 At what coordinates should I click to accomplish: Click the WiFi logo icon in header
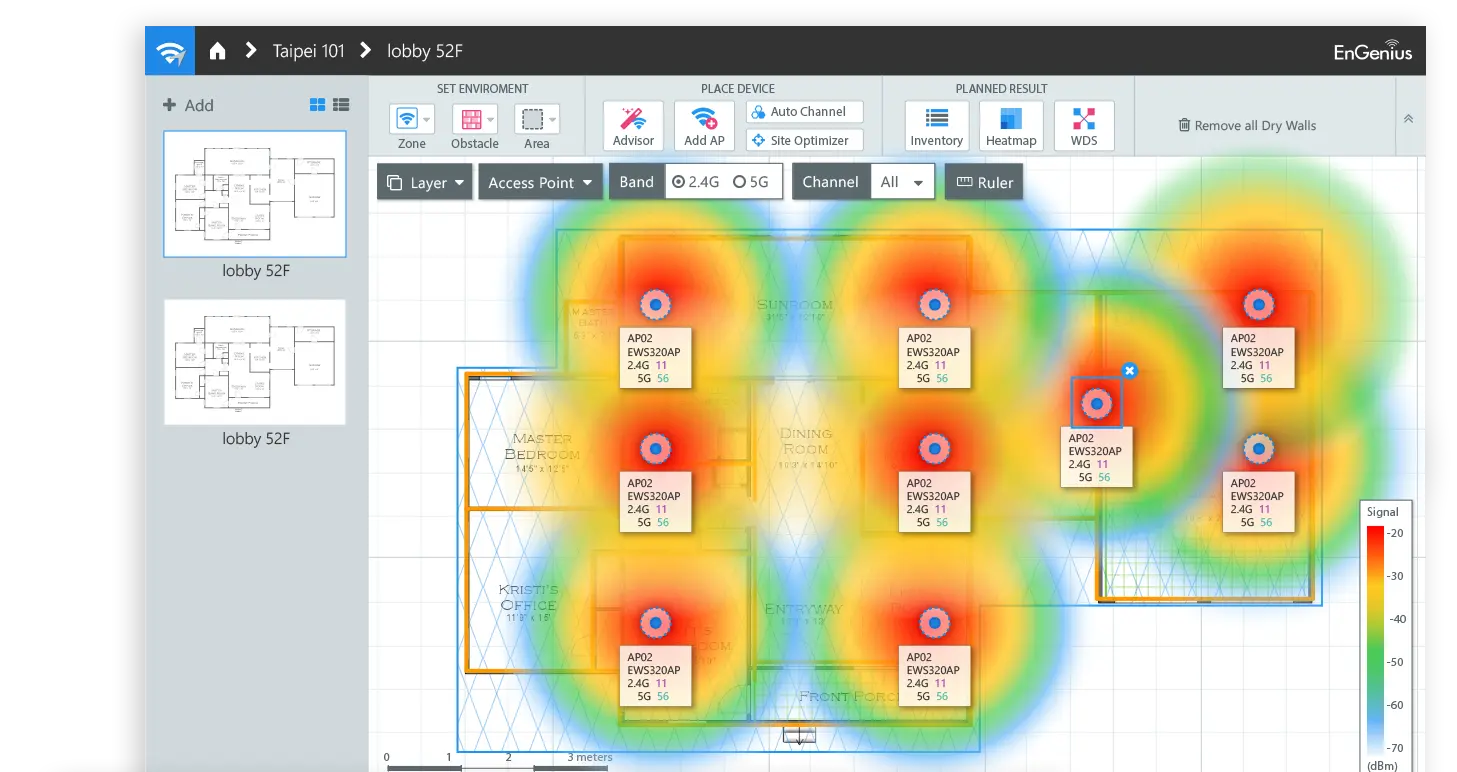tap(171, 52)
